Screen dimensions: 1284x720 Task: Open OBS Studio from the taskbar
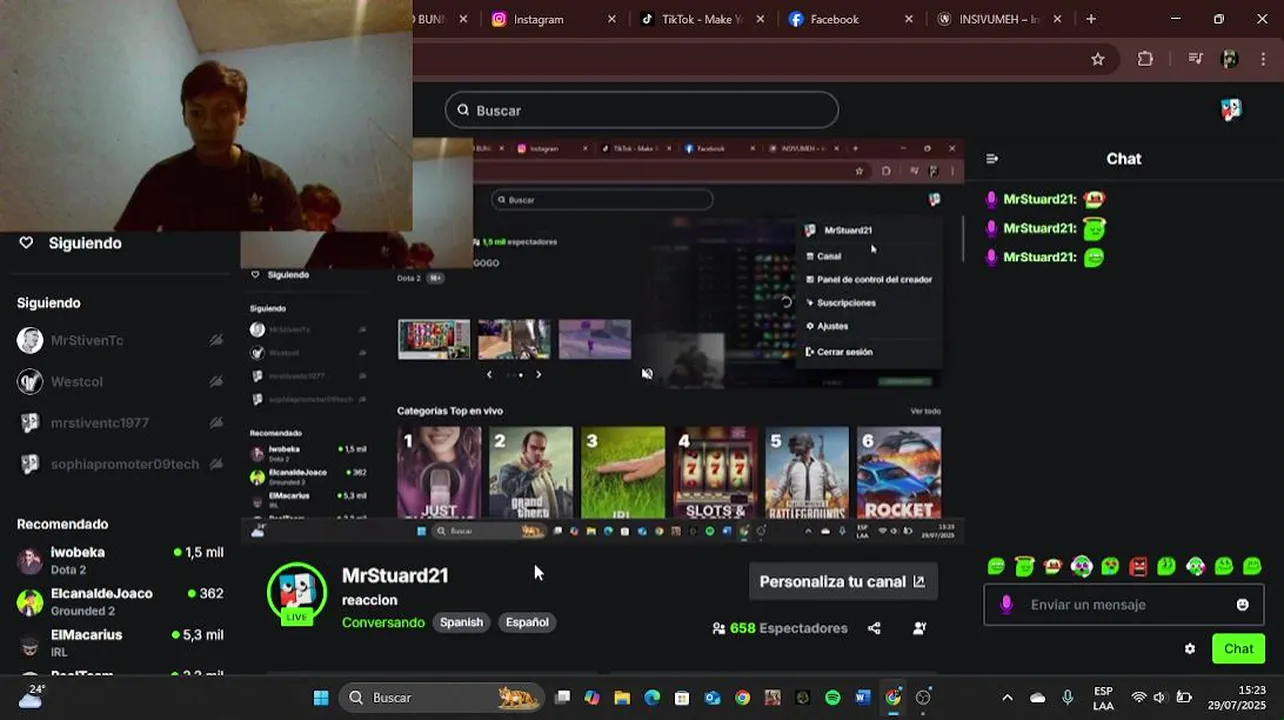click(923, 698)
